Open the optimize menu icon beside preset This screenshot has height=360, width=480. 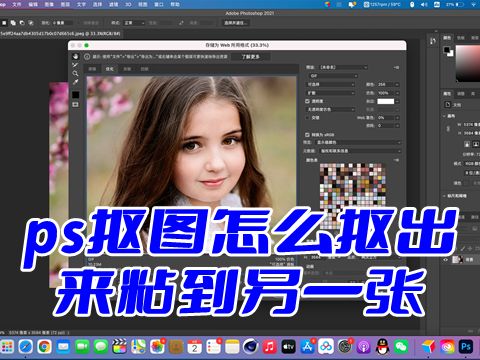pyautogui.click(x=396, y=67)
